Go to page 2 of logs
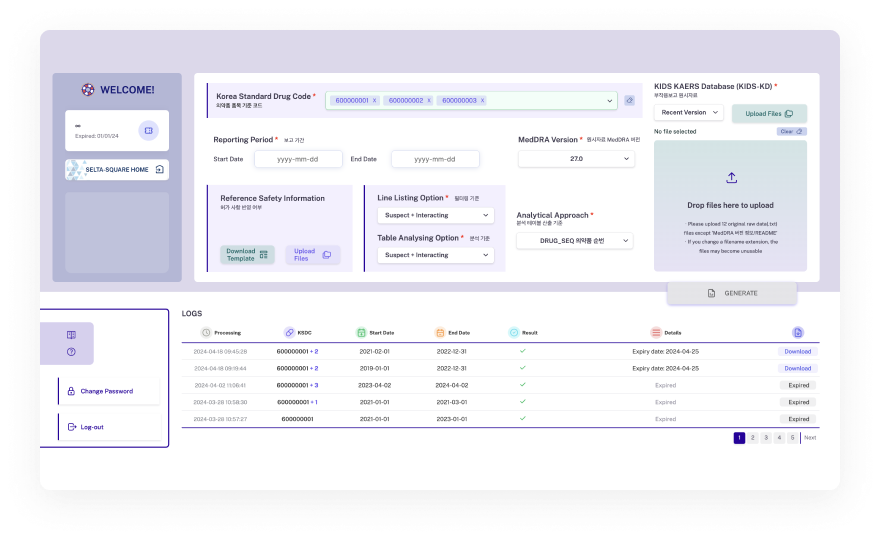This screenshot has height=540, width=880. (753, 438)
